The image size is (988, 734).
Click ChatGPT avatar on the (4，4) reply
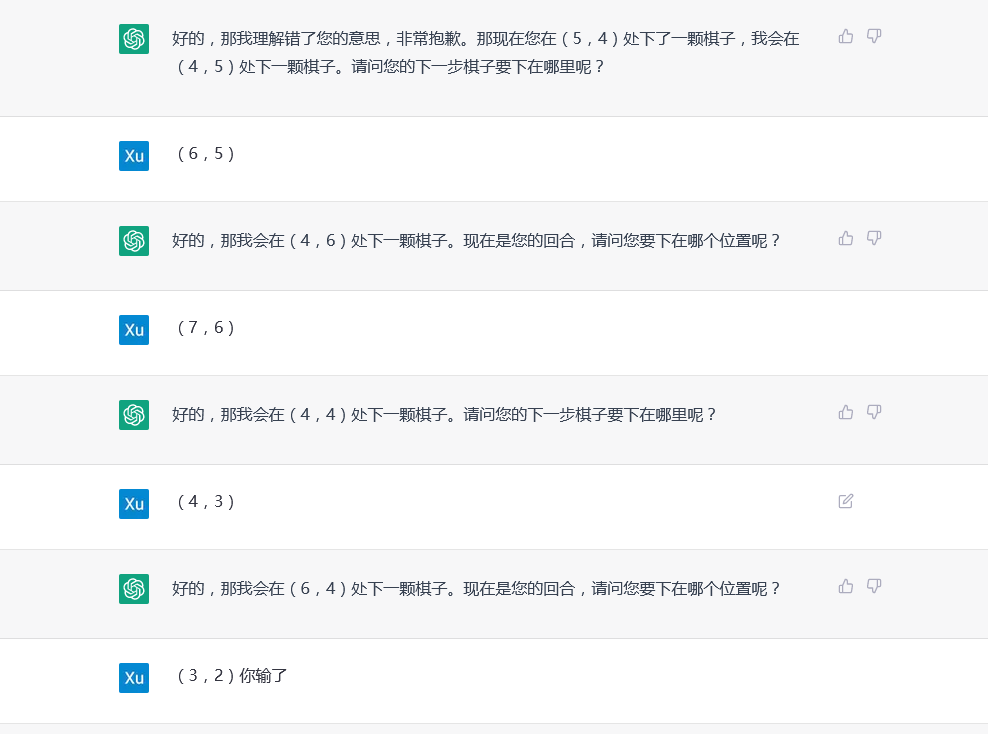pyautogui.click(x=134, y=415)
